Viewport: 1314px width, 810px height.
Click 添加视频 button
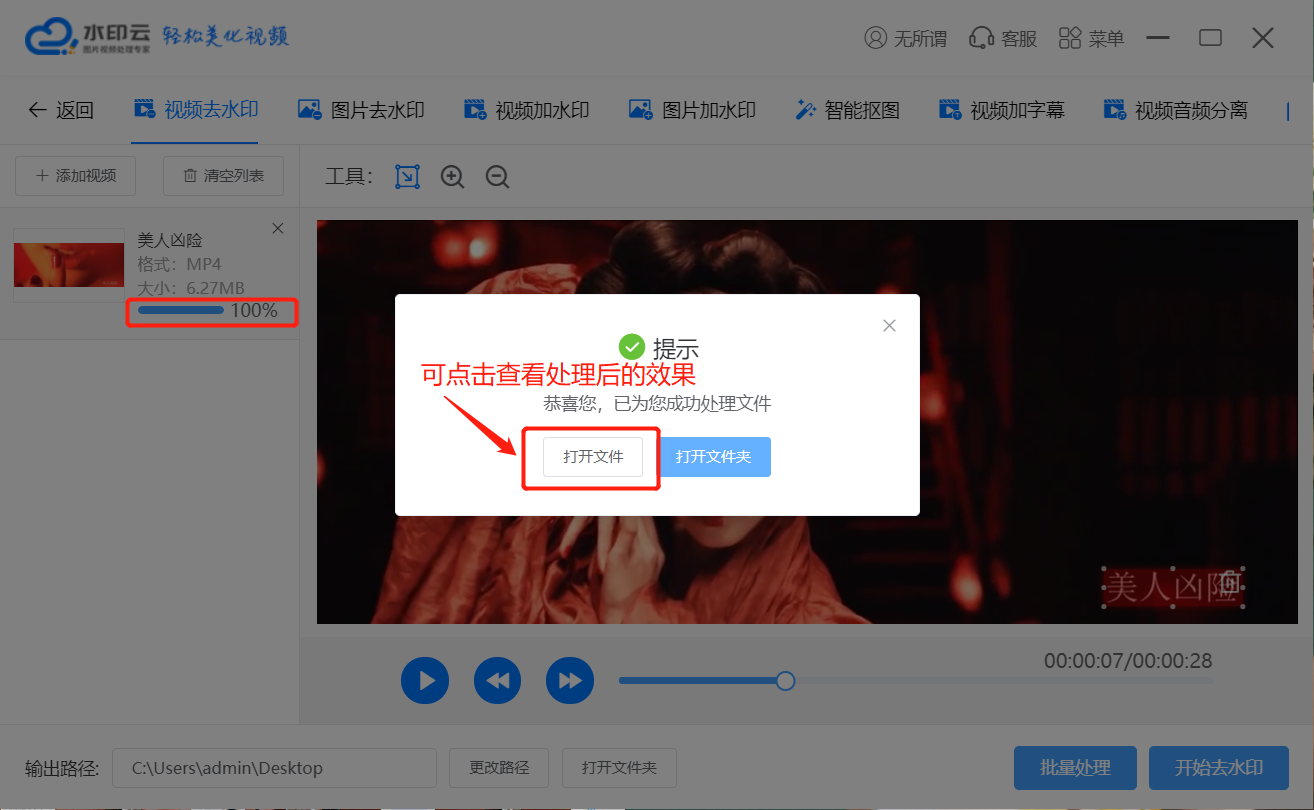coord(76,175)
